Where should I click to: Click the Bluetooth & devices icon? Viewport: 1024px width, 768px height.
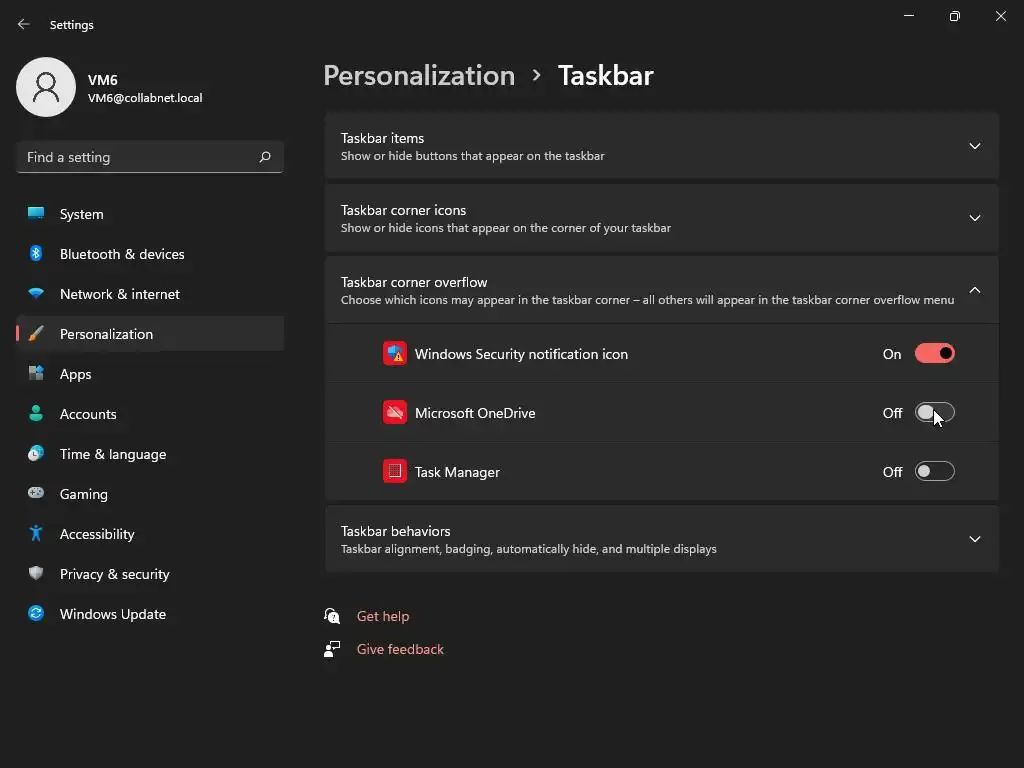tap(36, 254)
